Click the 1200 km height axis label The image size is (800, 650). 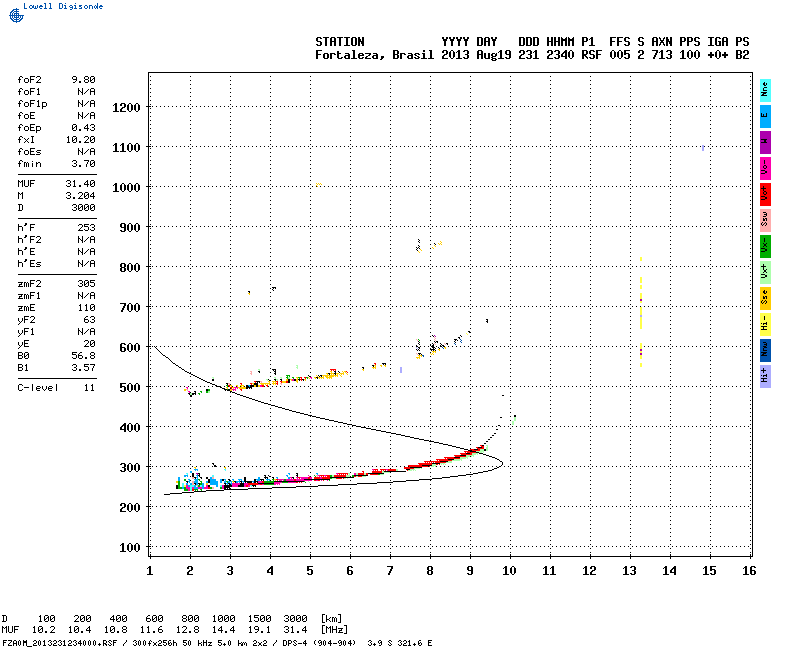pos(126,108)
